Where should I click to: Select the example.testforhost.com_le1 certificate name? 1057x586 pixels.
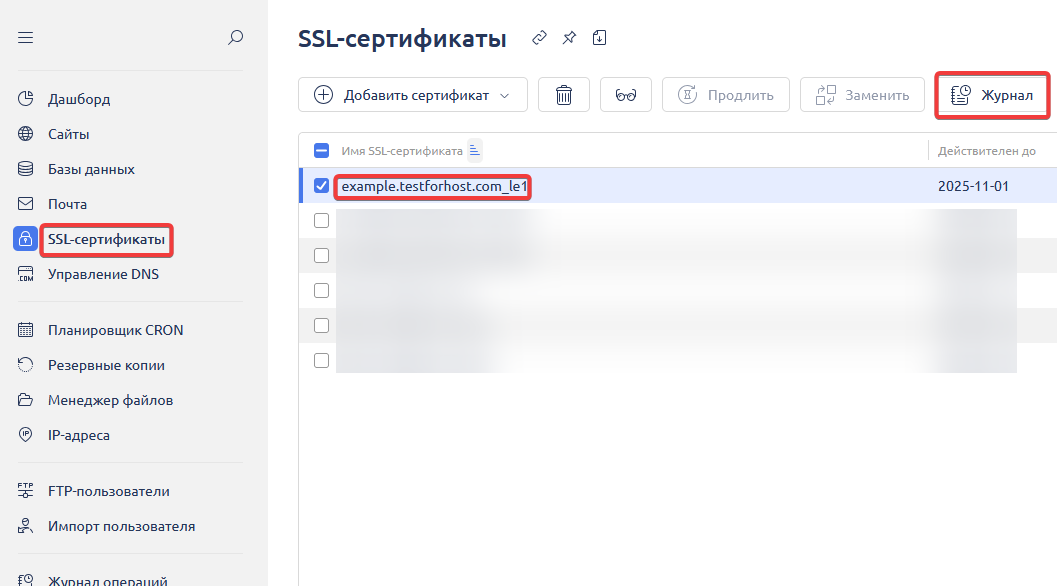click(x=433, y=186)
